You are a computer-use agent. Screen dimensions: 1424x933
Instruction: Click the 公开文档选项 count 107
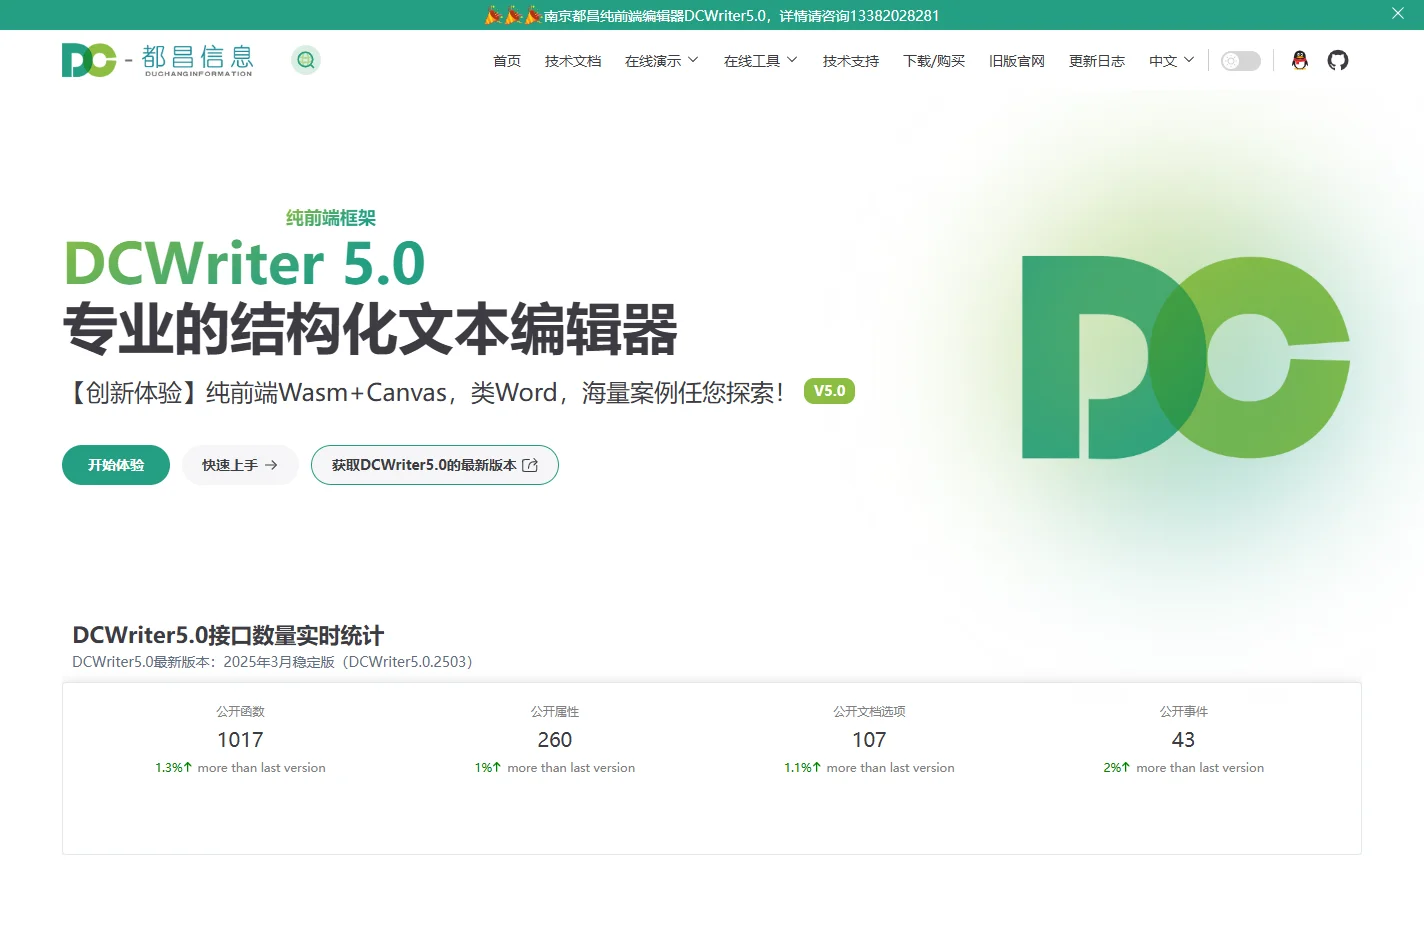pyautogui.click(x=869, y=740)
